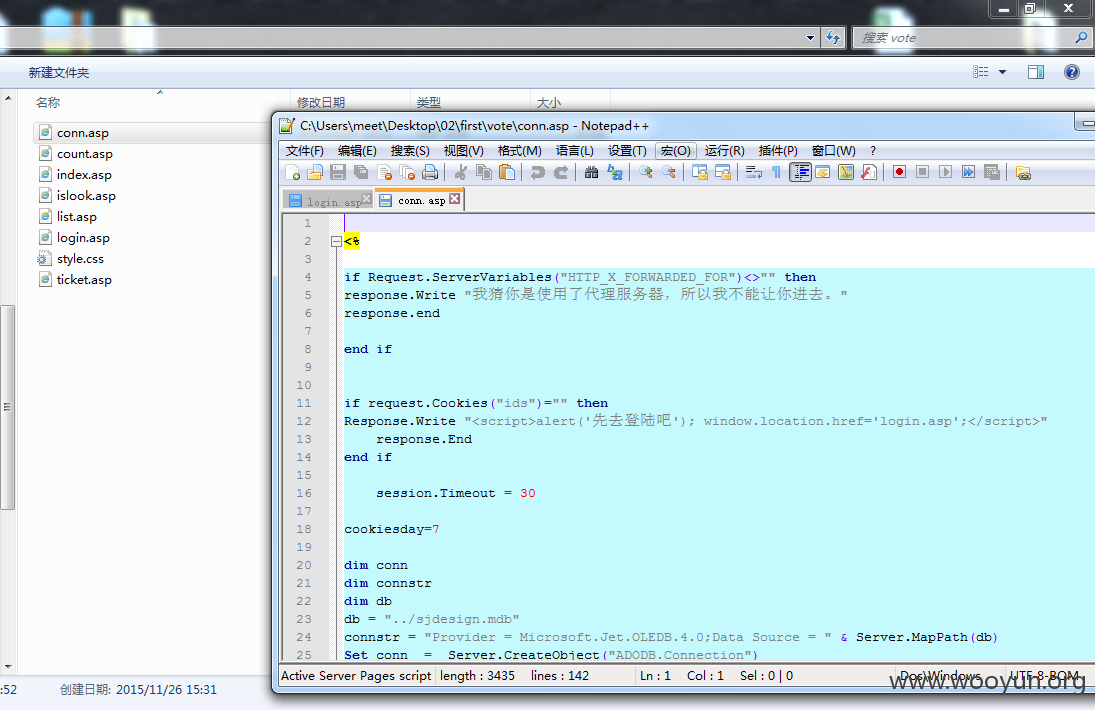Close the conn.asp tab
Screen dimensions: 1095x710
455,199
